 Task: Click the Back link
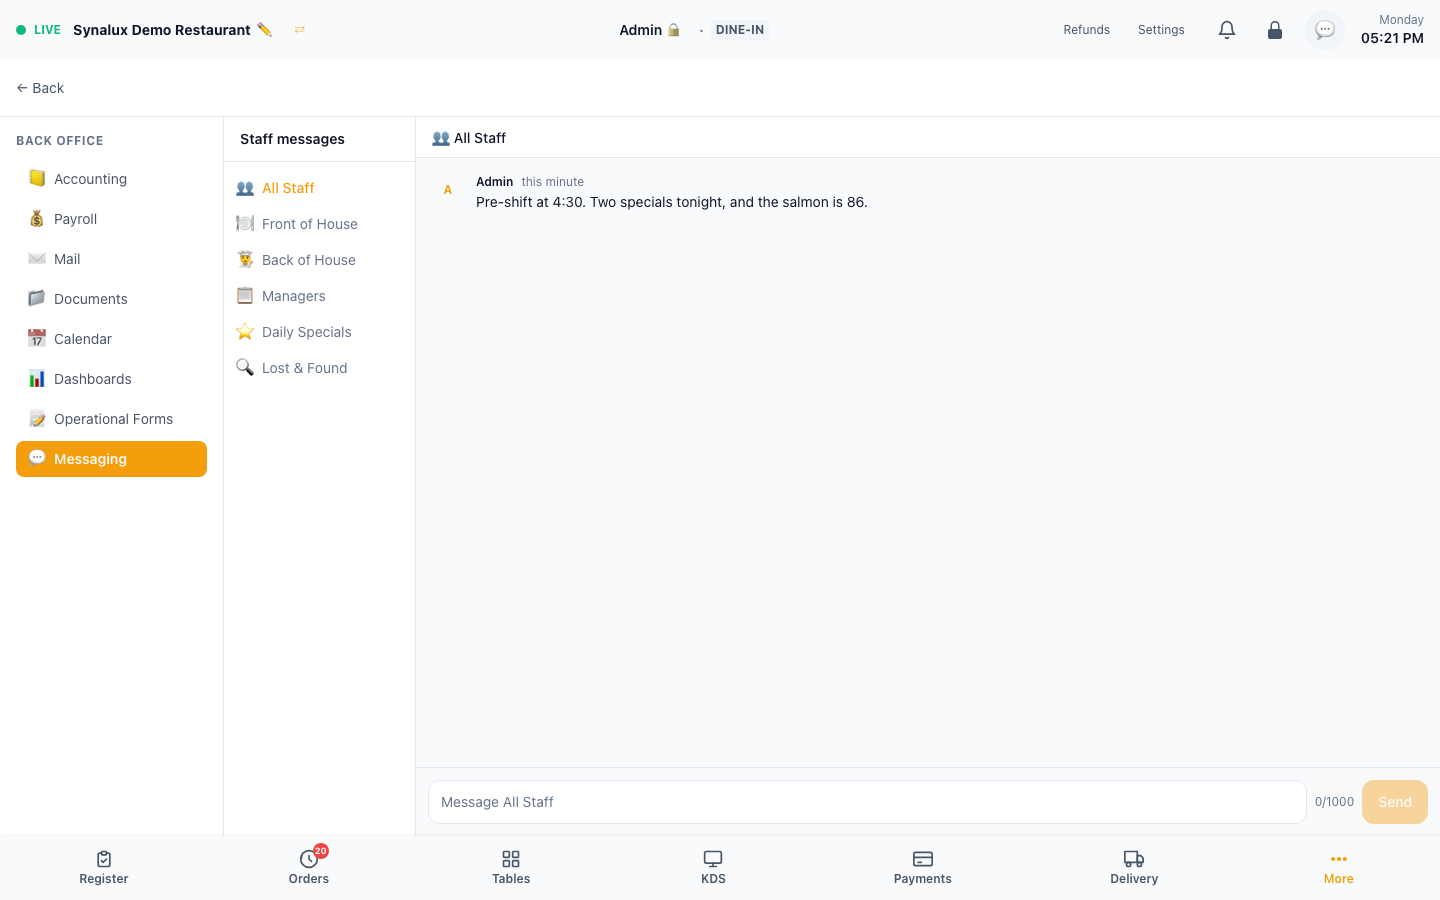(x=40, y=88)
